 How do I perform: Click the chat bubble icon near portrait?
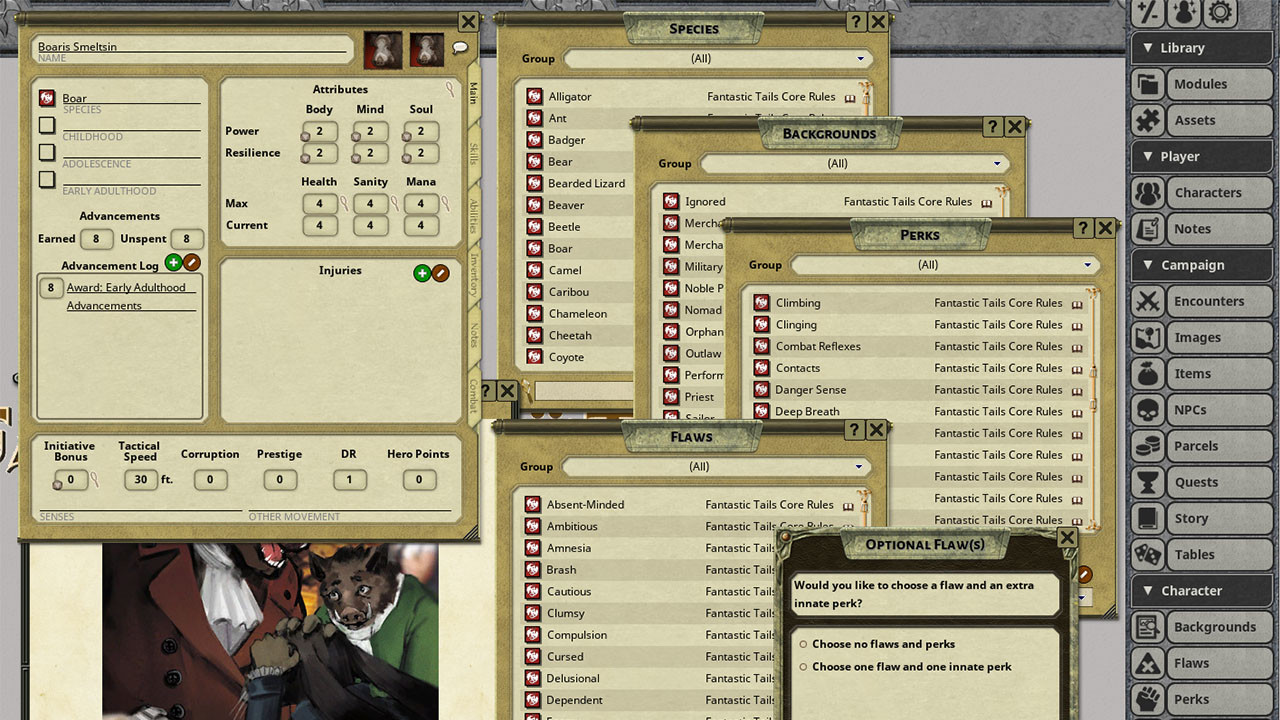click(460, 47)
